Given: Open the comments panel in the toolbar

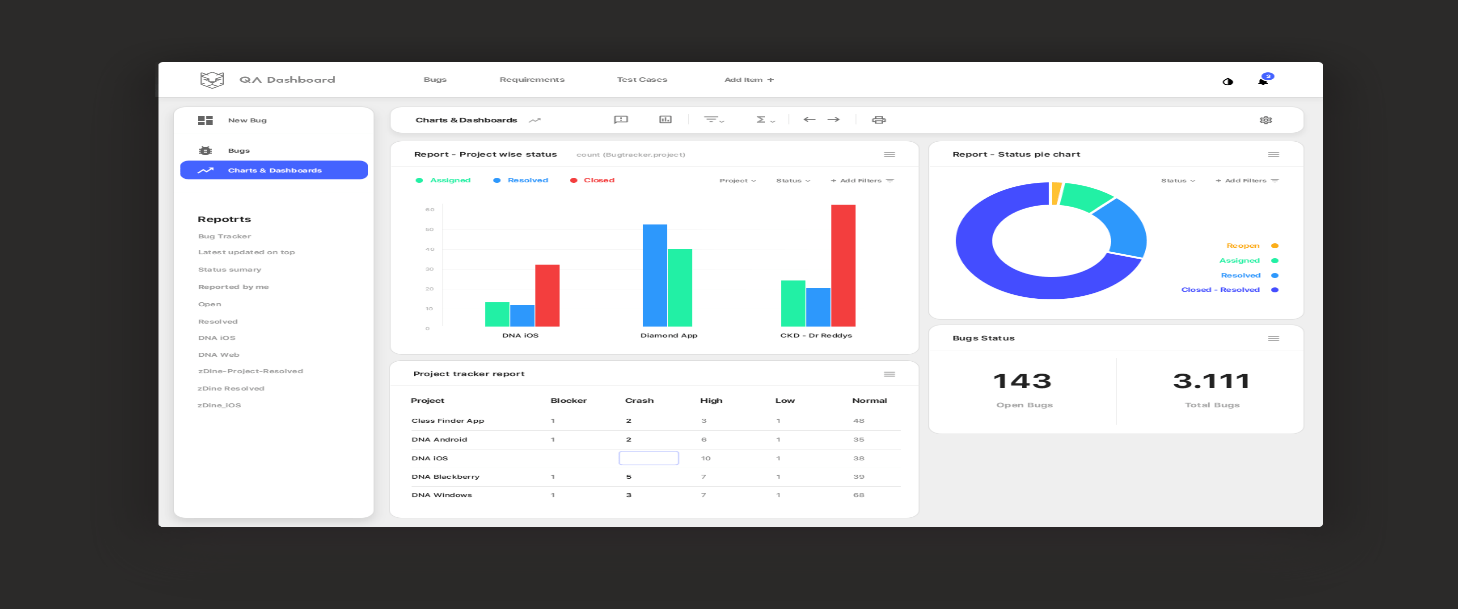Looking at the screenshot, I should [621, 119].
